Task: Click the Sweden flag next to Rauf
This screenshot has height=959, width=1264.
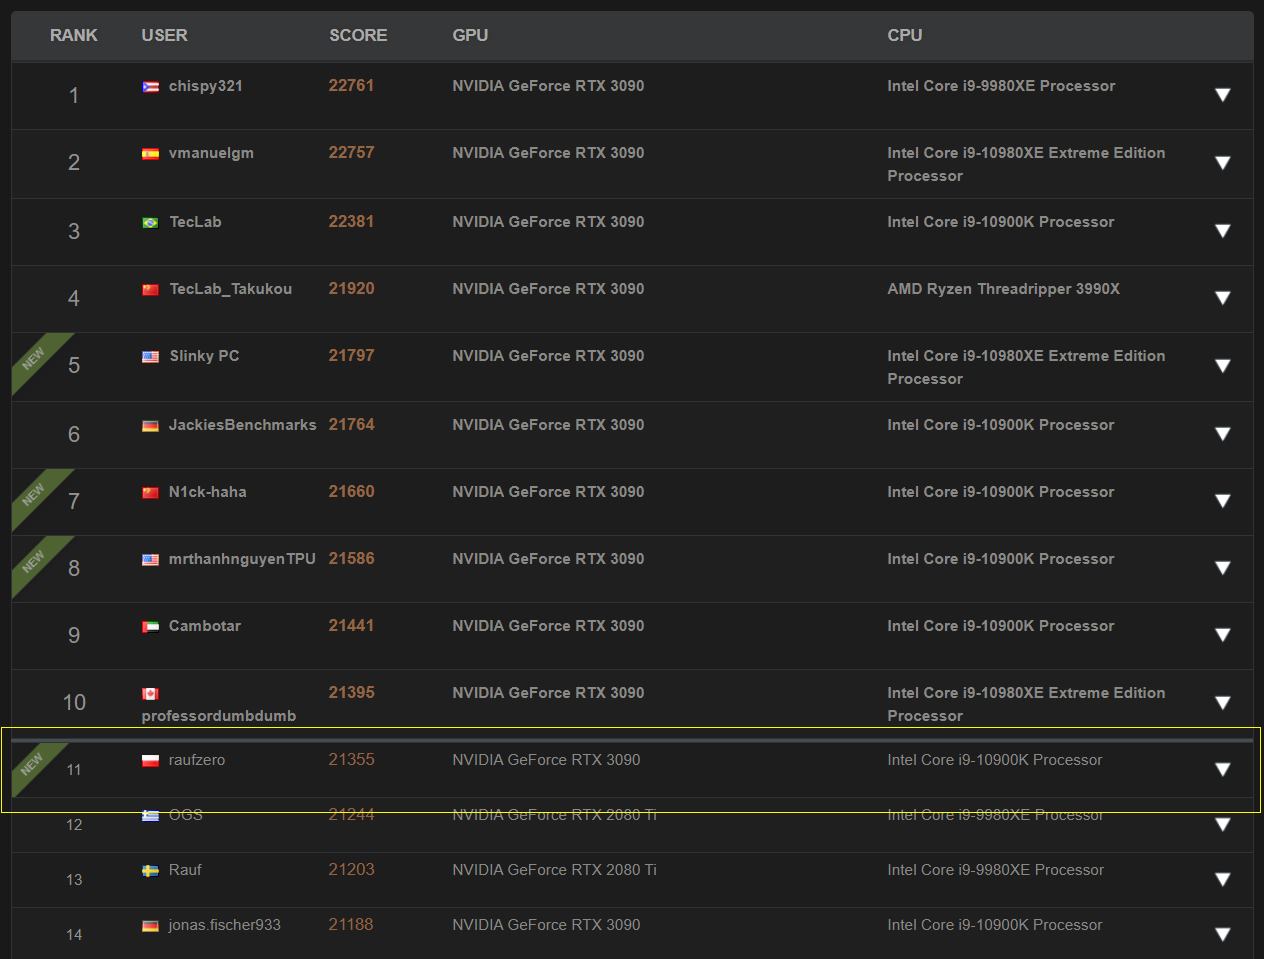Action: click(150, 871)
